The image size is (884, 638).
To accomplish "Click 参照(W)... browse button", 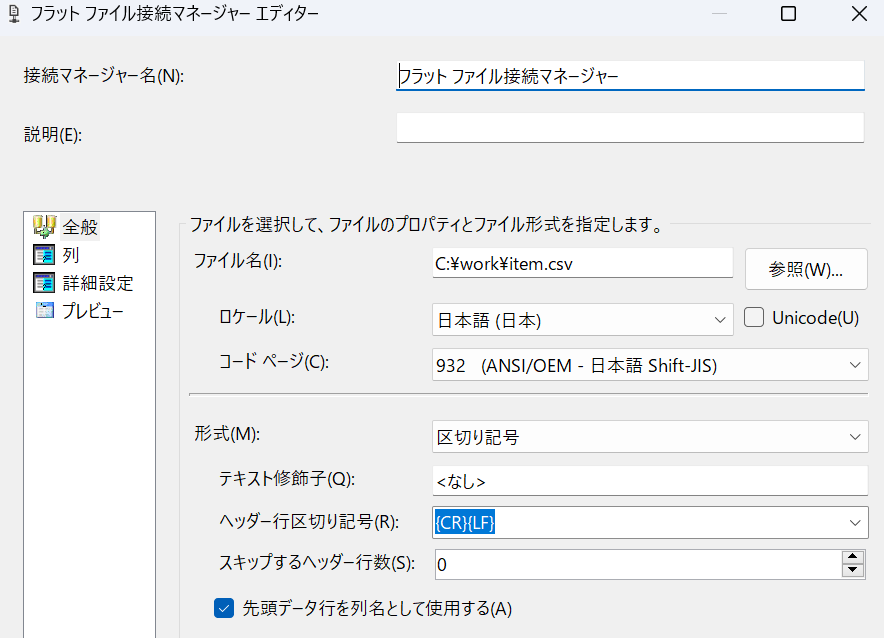I will [x=806, y=269].
